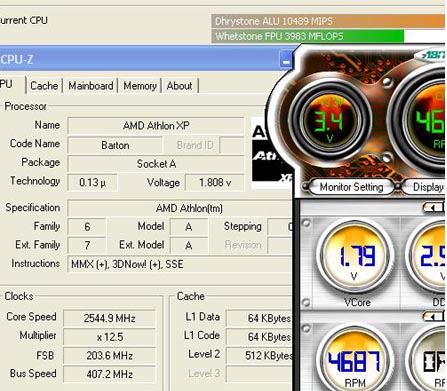Click the Family value 6
Viewport: 447px width, 391px height.
[x=87, y=227]
